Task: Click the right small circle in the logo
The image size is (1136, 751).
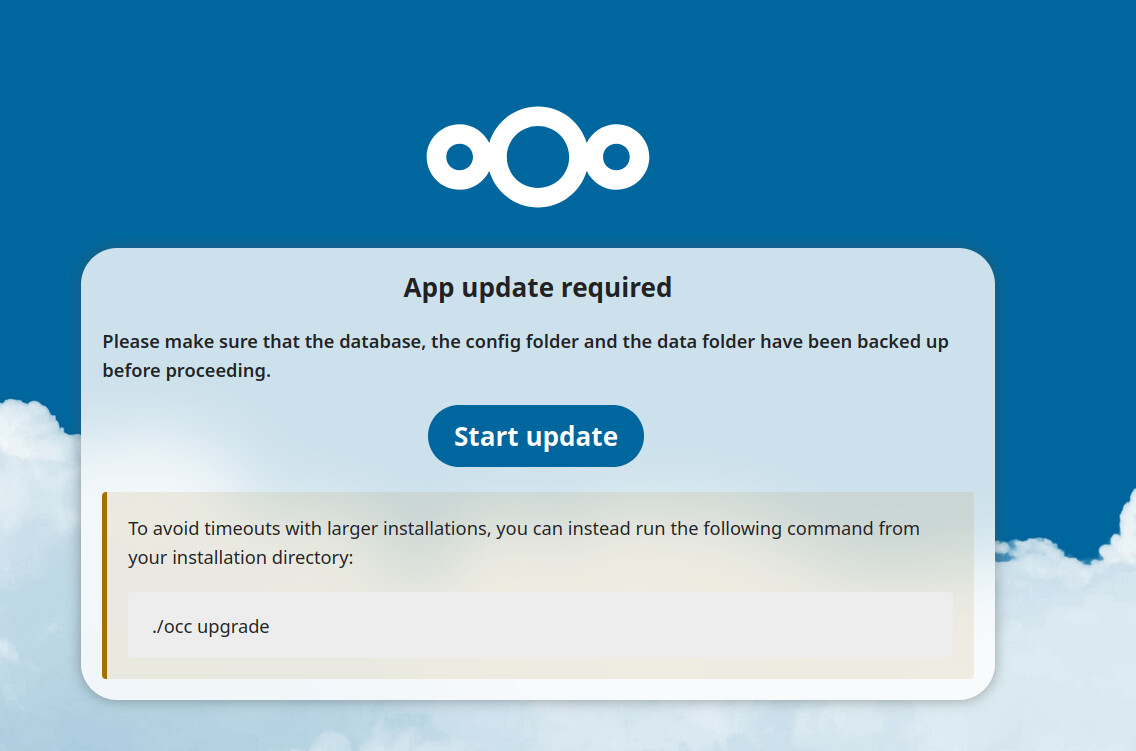Action: point(617,157)
